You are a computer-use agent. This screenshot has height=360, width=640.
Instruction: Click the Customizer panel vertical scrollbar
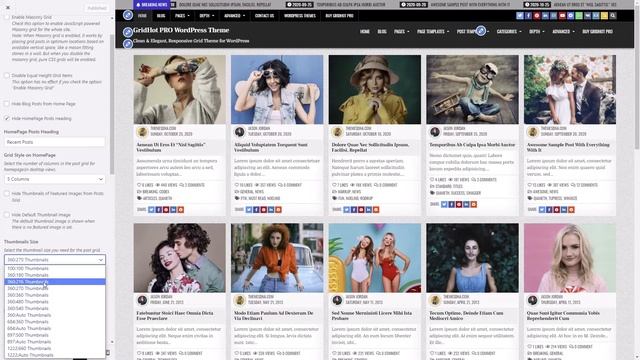click(112, 104)
